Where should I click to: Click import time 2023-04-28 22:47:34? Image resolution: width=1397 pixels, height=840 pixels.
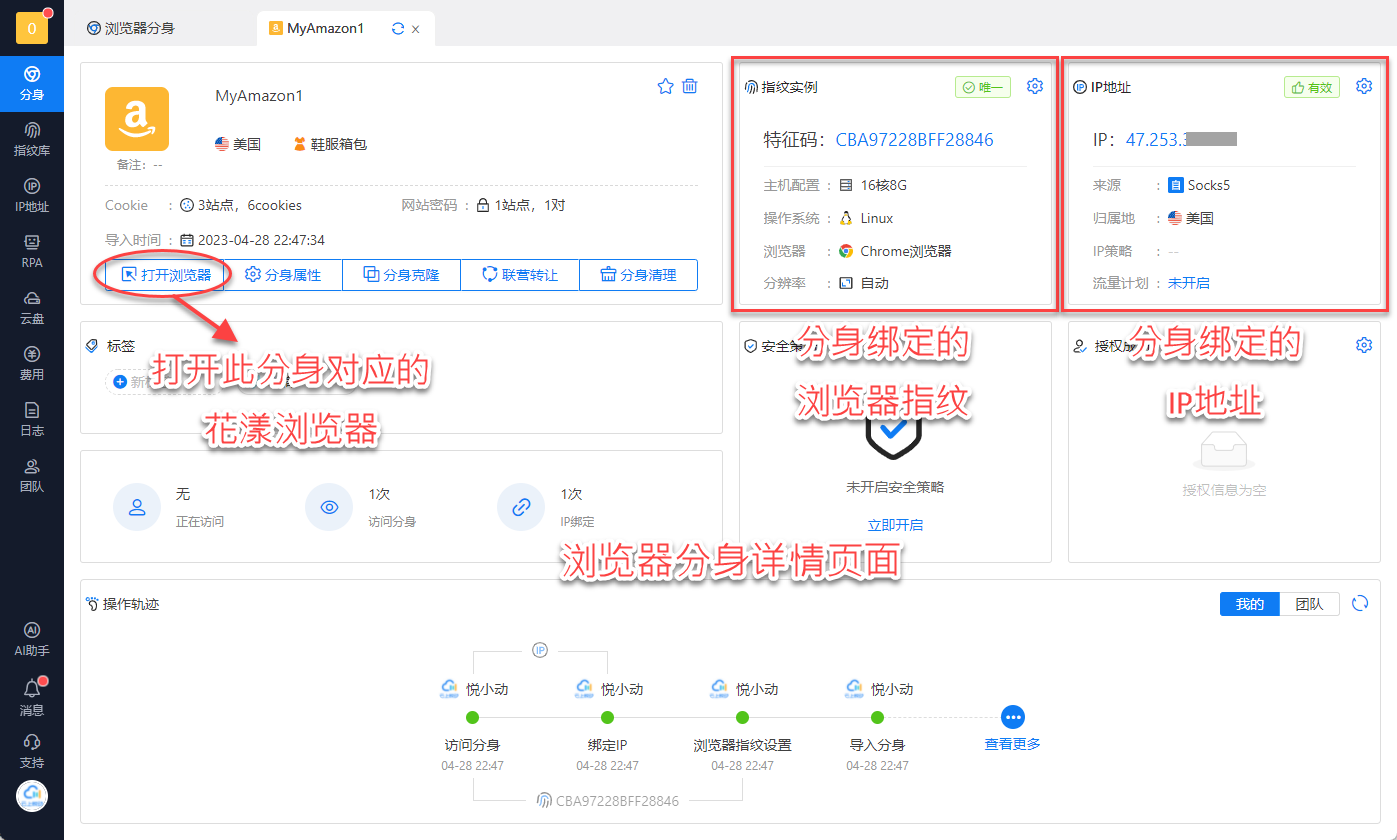pyautogui.click(x=261, y=240)
